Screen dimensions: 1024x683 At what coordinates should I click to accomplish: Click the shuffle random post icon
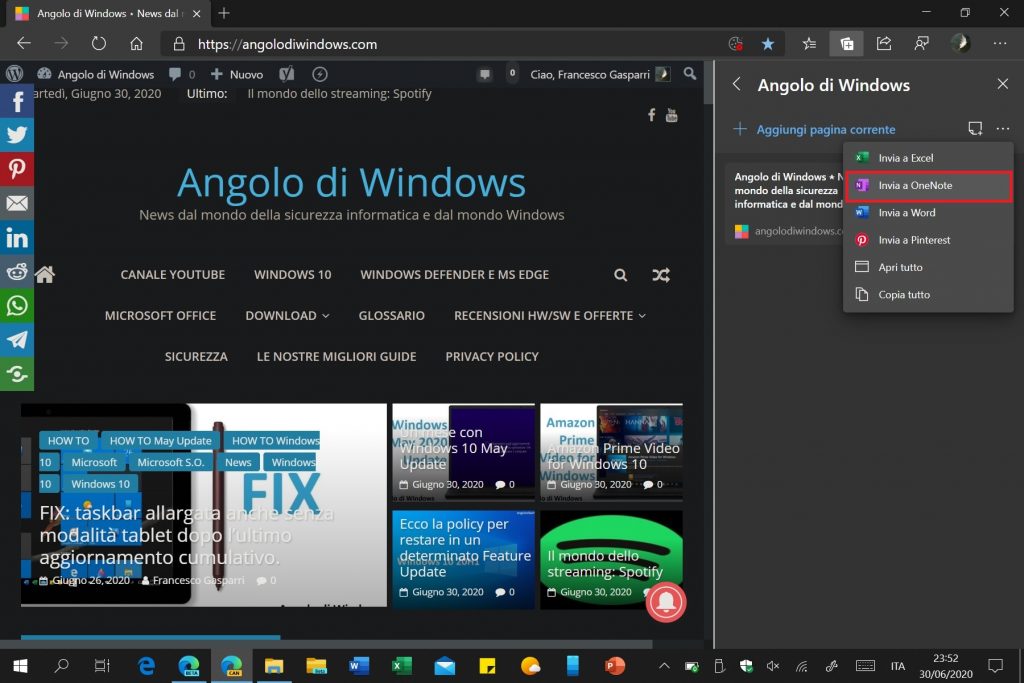[661, 275]
